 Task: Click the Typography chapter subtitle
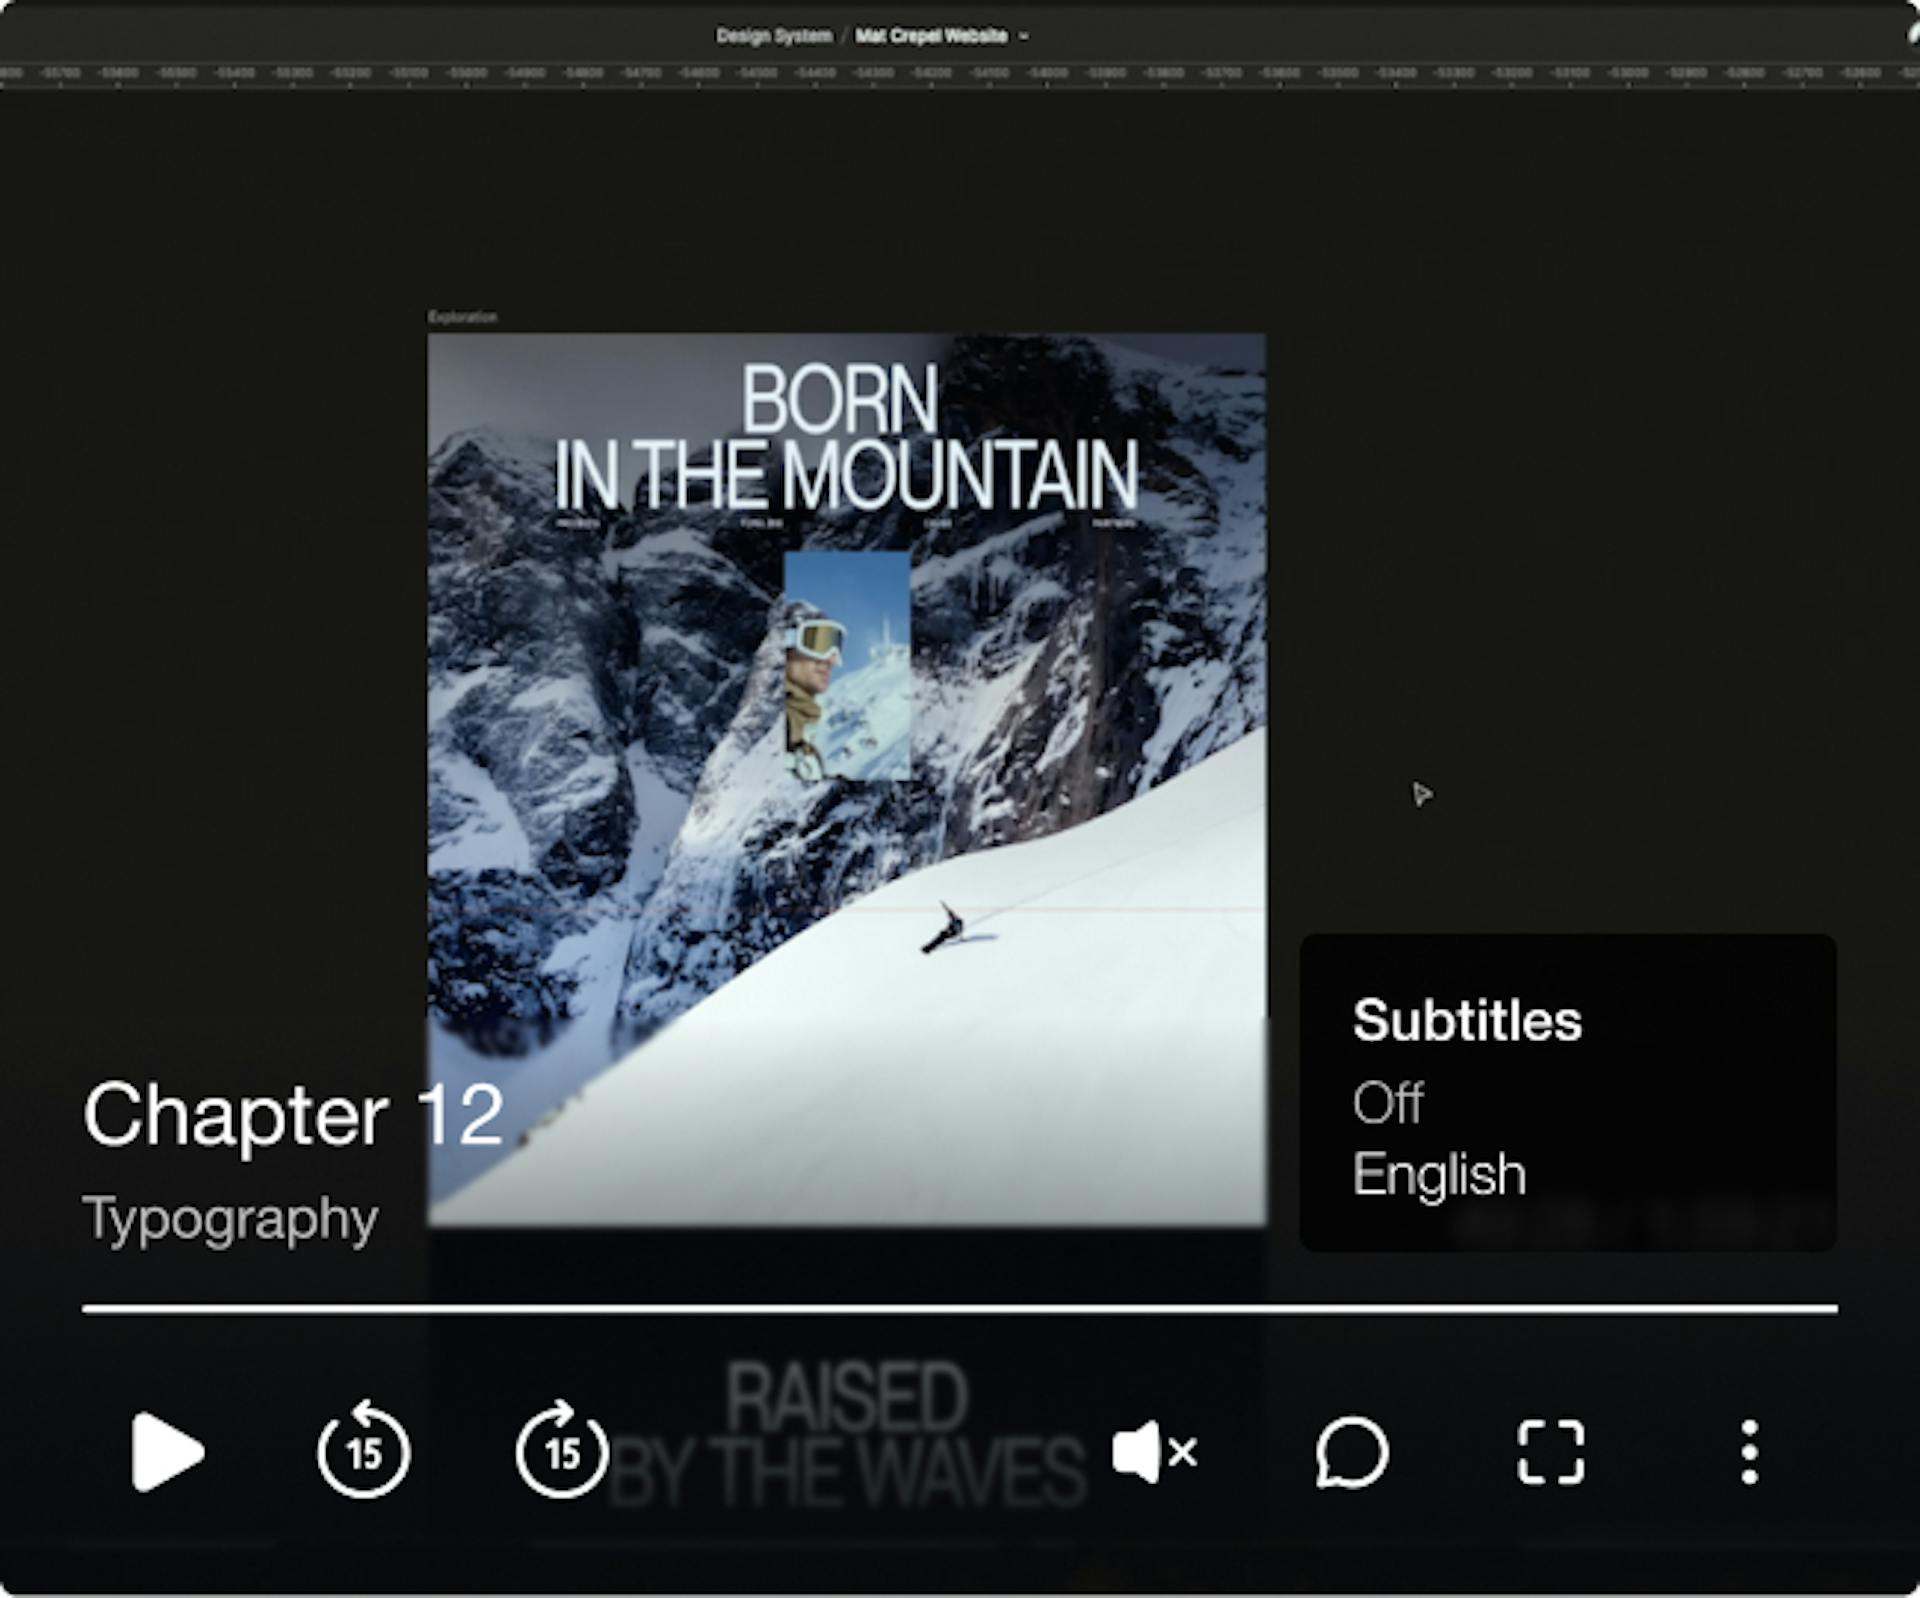pyautogui.click(x=231, y=1219)
